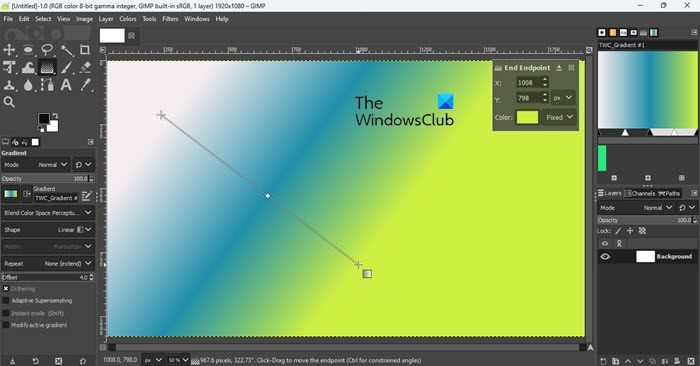Hide the Background layer eye icon

(x=605, y=257)
